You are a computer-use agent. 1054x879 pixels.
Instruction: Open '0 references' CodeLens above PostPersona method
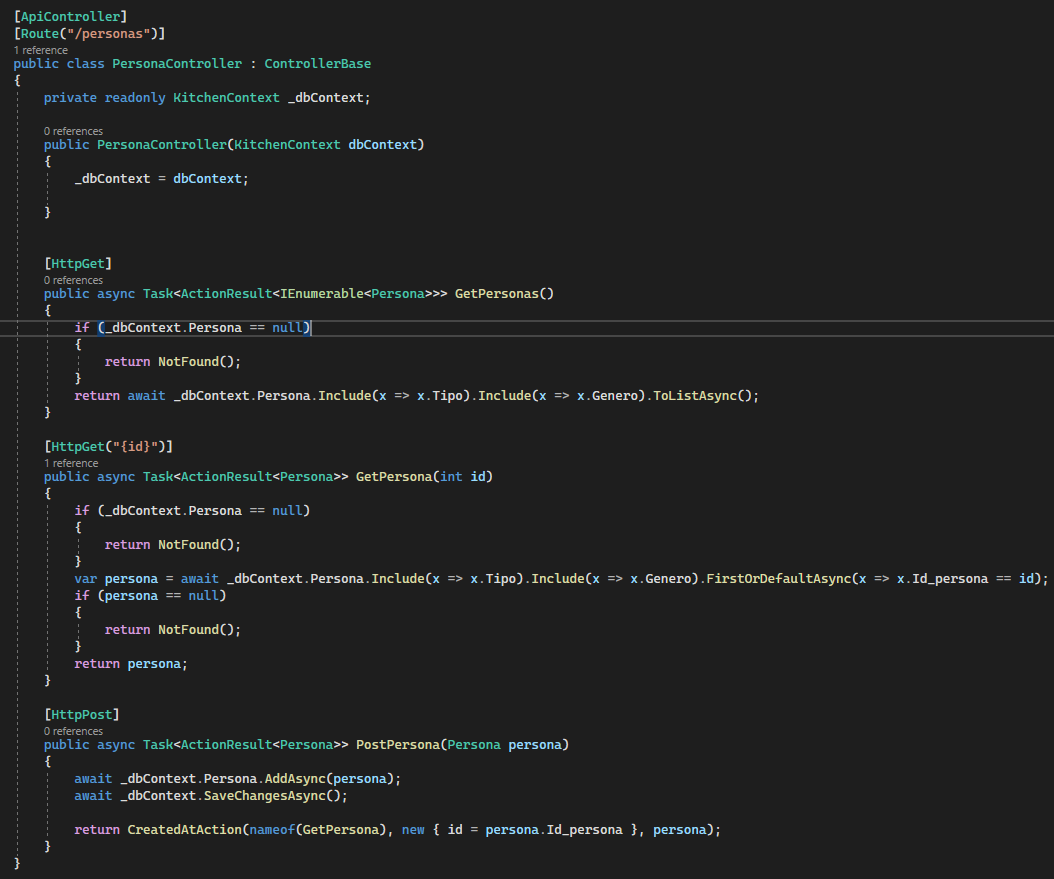73,731
